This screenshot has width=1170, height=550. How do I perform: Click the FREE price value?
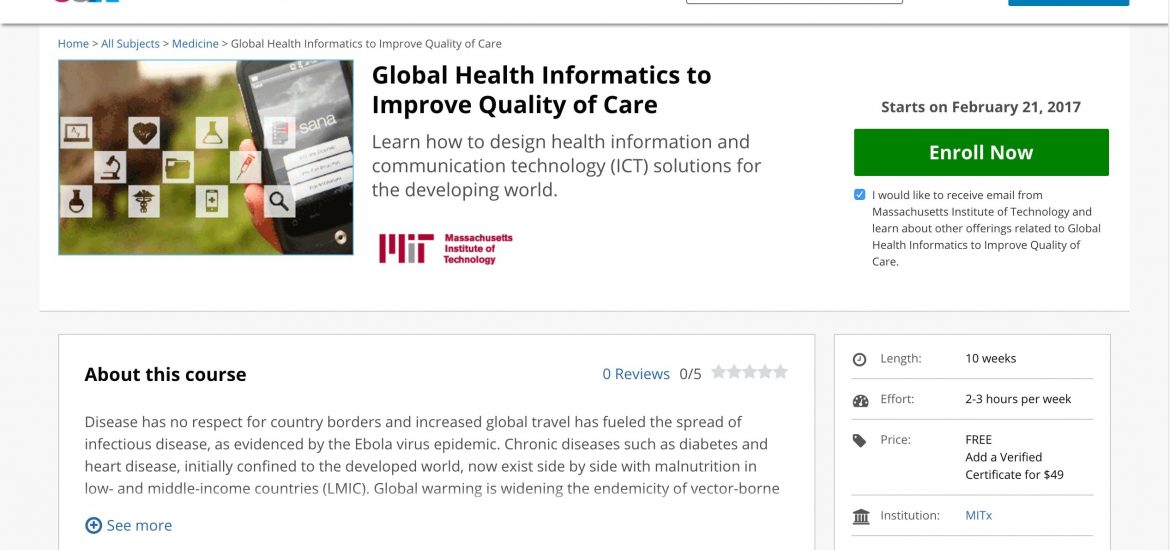[978, 440]
